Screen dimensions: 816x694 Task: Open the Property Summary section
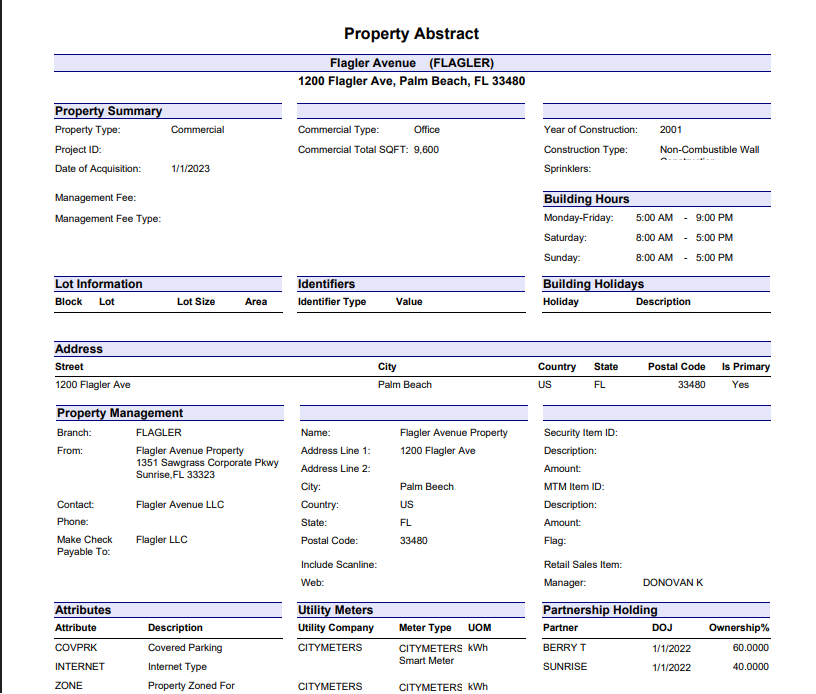(x=110, y=110)
